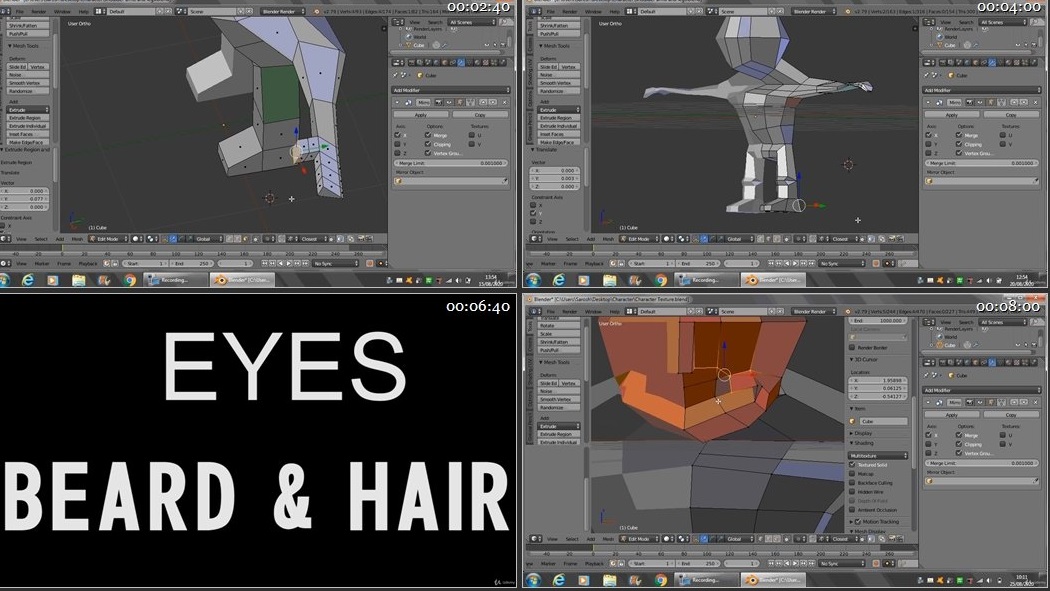Select face select mode icon in 00:02:40 frame
This screenshot has width=1050, height=591.
tap(245, 239)
